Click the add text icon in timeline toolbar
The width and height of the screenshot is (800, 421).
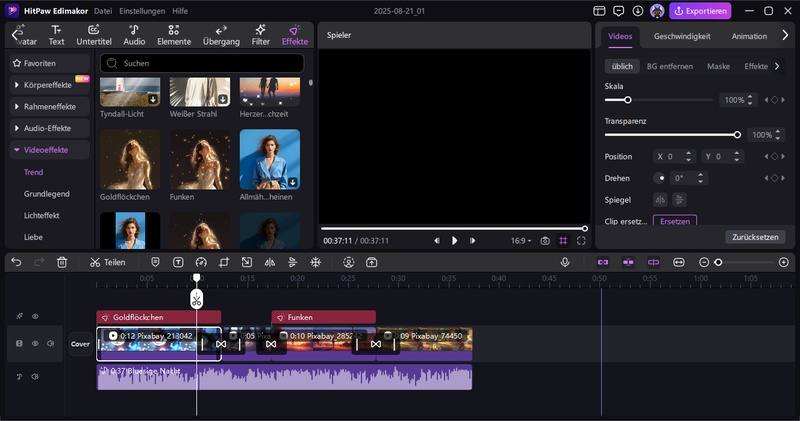point(178,262)
